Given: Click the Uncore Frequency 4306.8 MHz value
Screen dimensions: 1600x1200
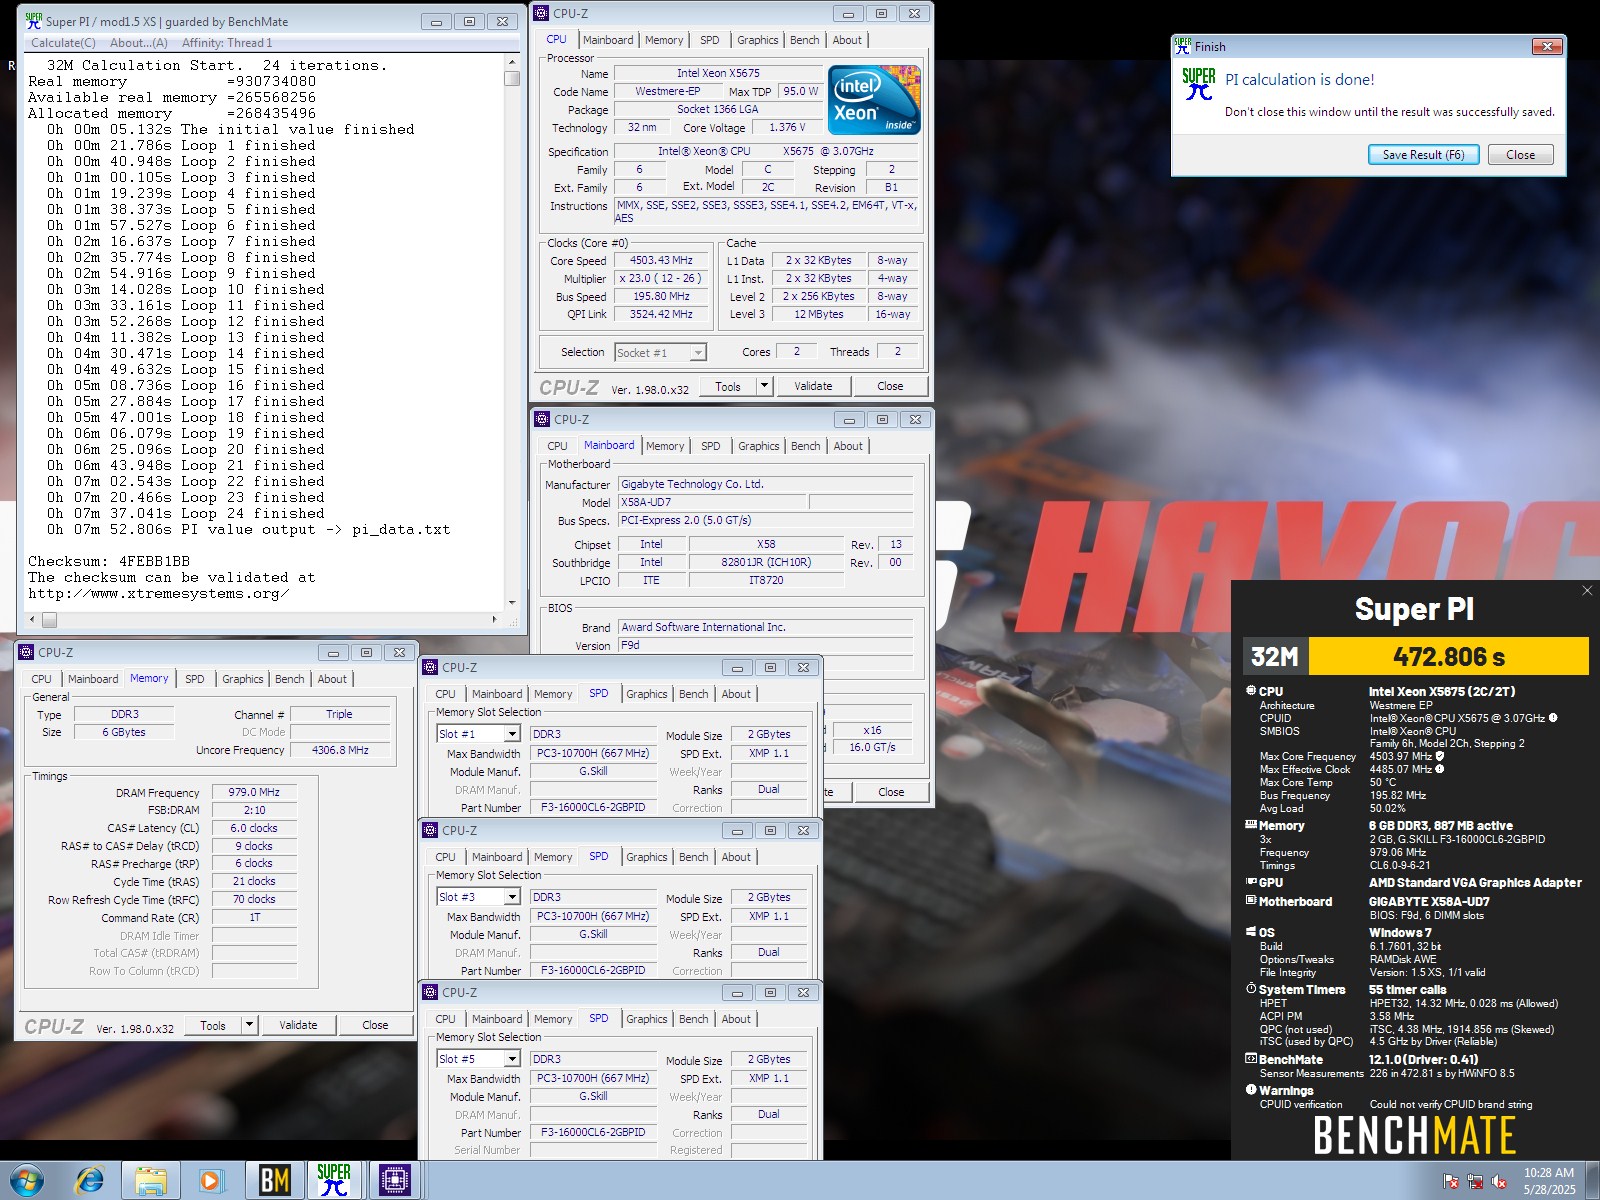Looking at the screenshot, I should tap(340, 750).
